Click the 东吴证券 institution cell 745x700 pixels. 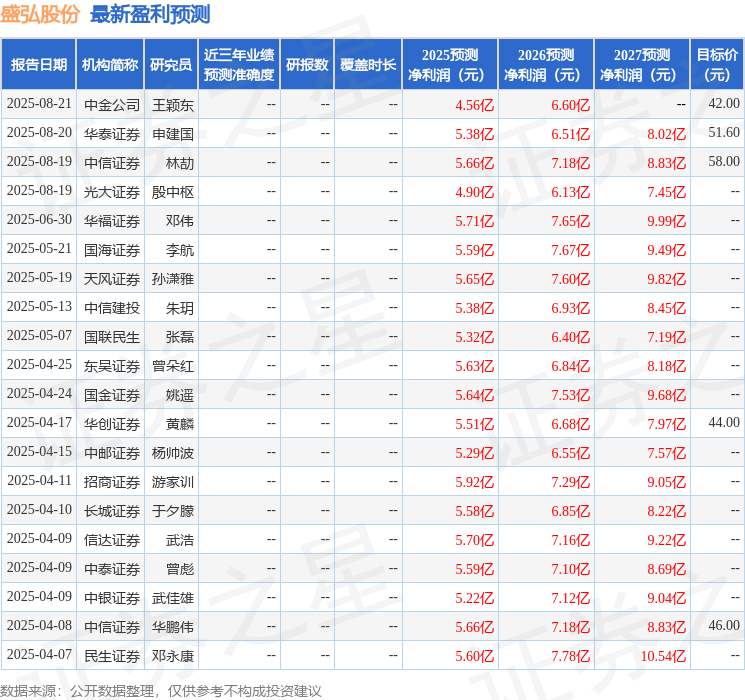(112, 366)
